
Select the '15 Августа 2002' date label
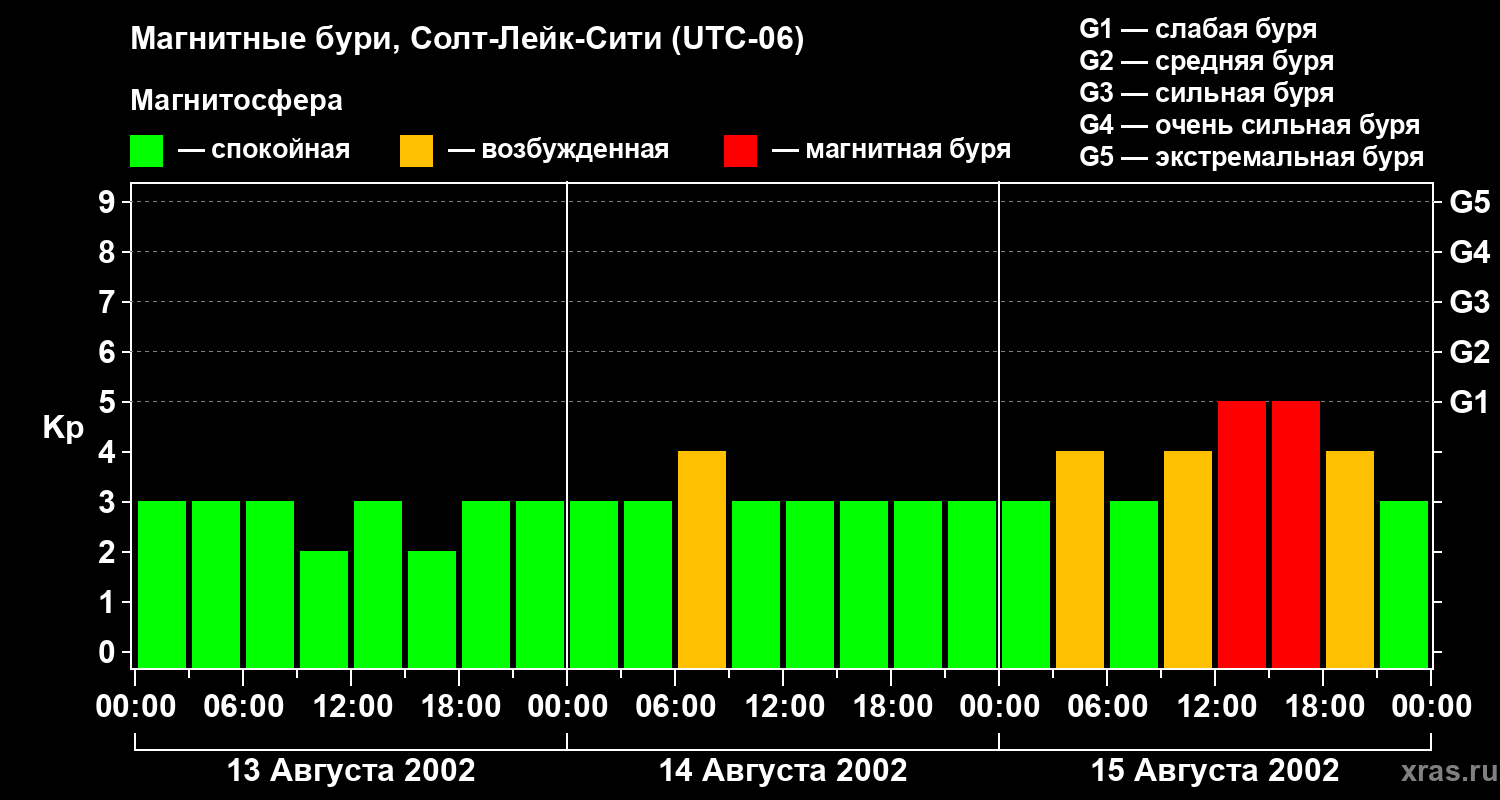pyautogui.click(x=1215, y=771)
